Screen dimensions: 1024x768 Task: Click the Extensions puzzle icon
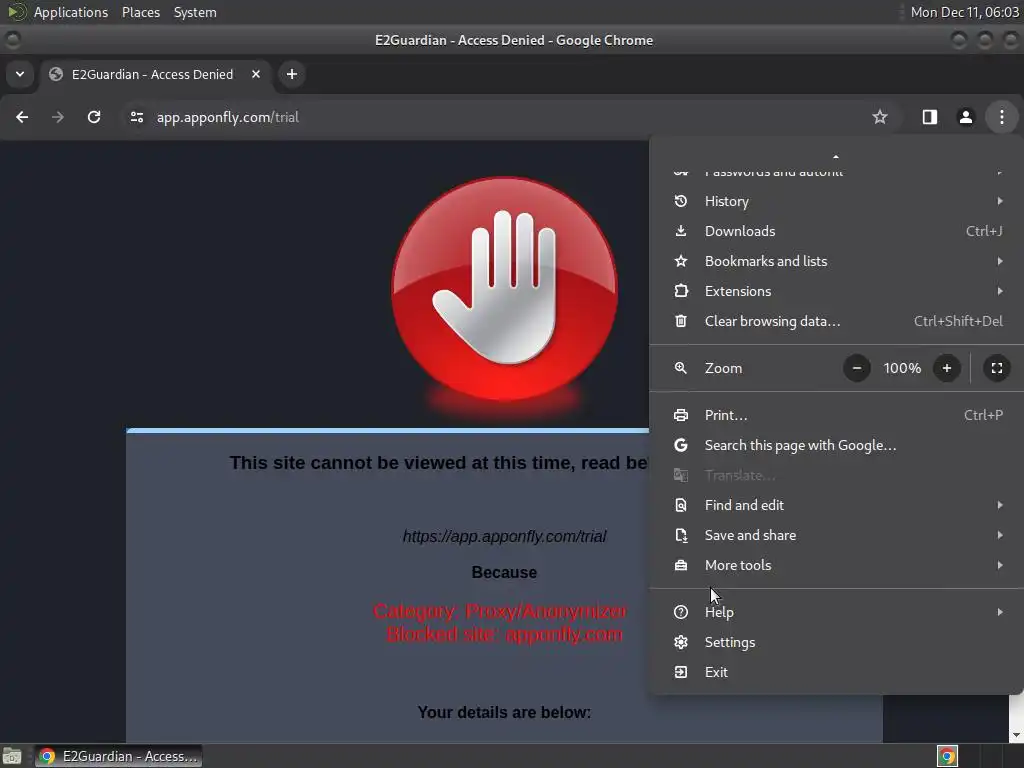680,291
